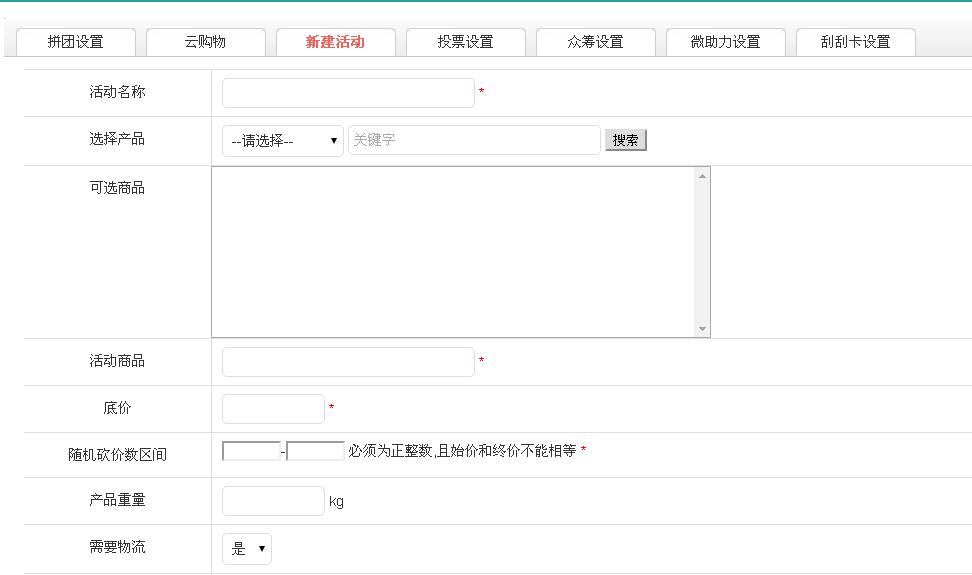
Task: Switch to the 微助力设置 tab
Action: click(x=725, y=42)
